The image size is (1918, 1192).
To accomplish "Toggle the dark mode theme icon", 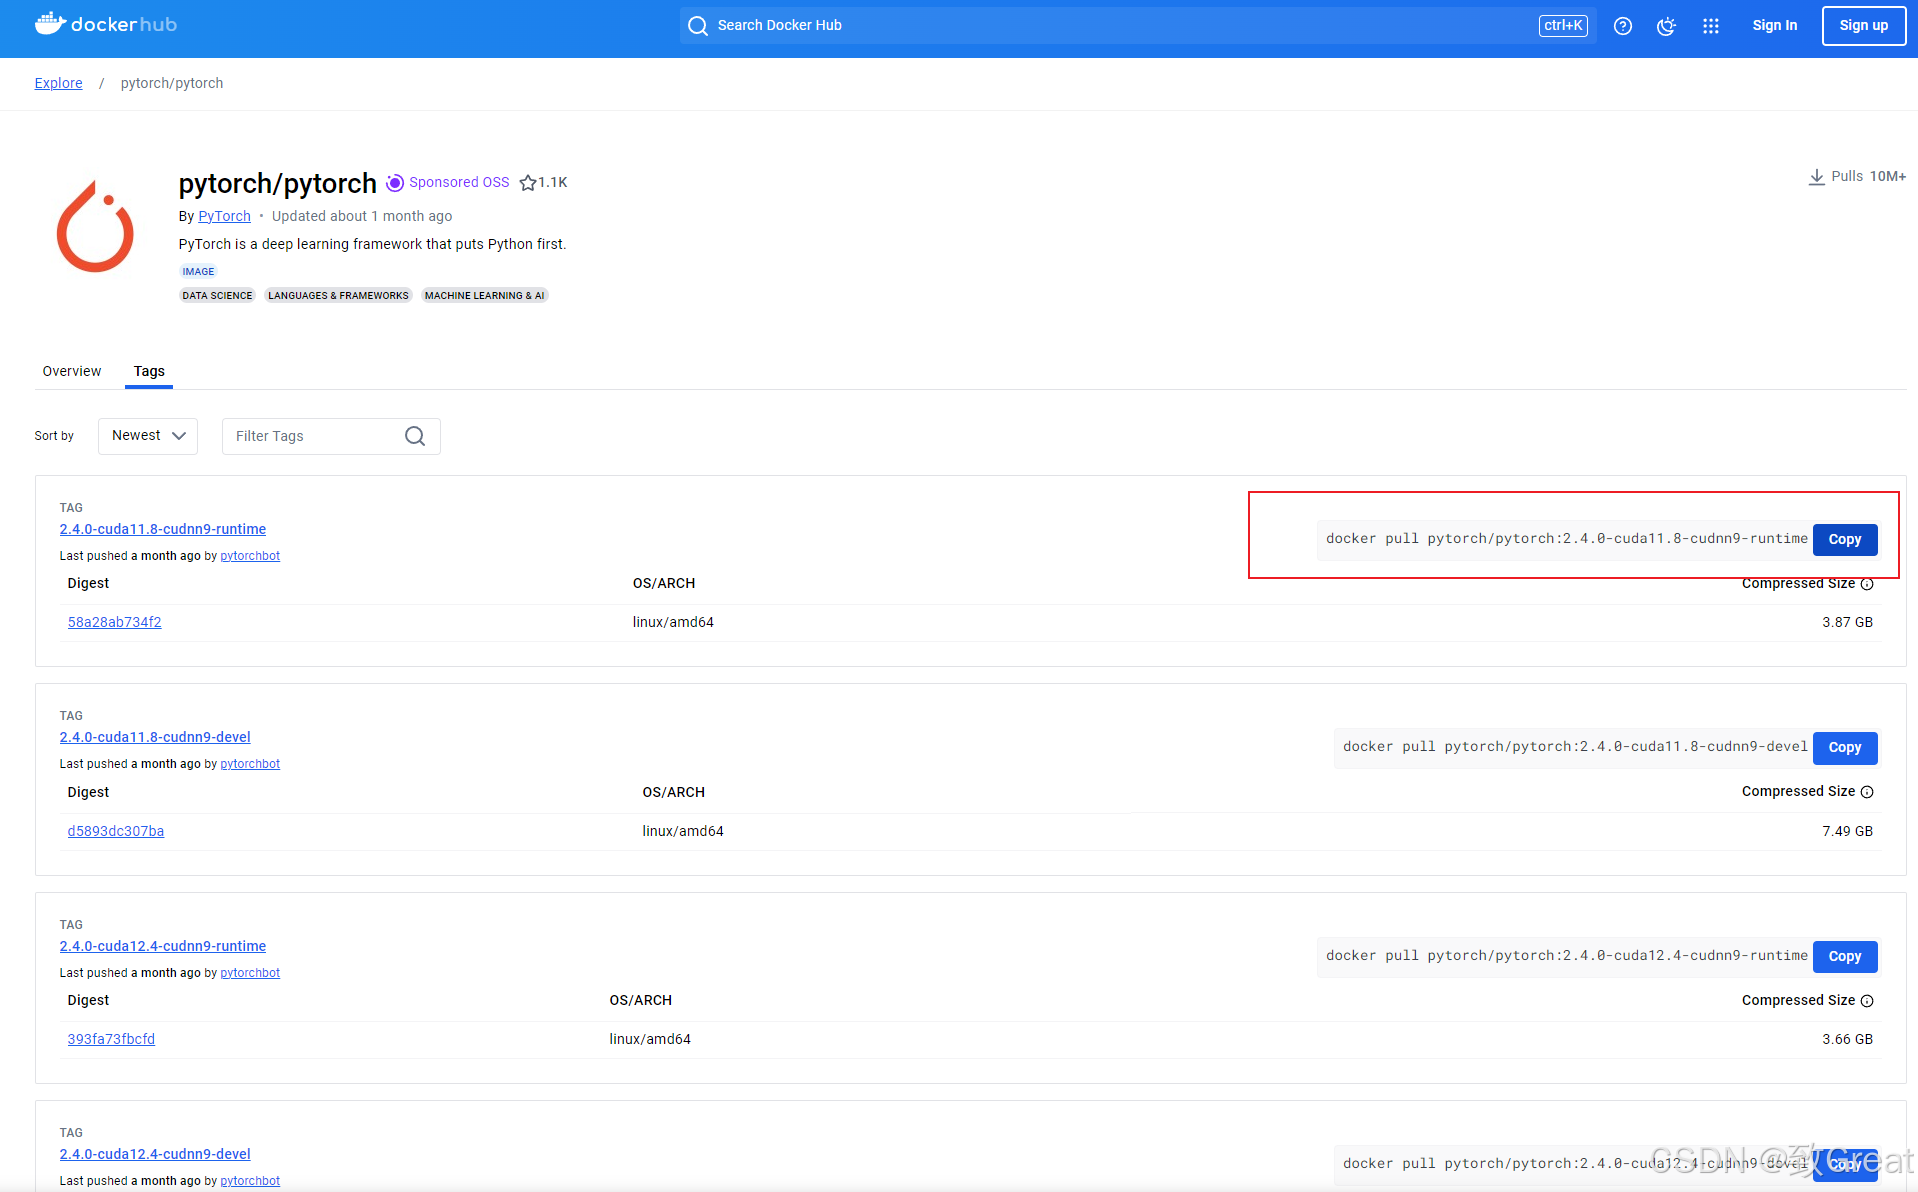I will click(1666, 26).
